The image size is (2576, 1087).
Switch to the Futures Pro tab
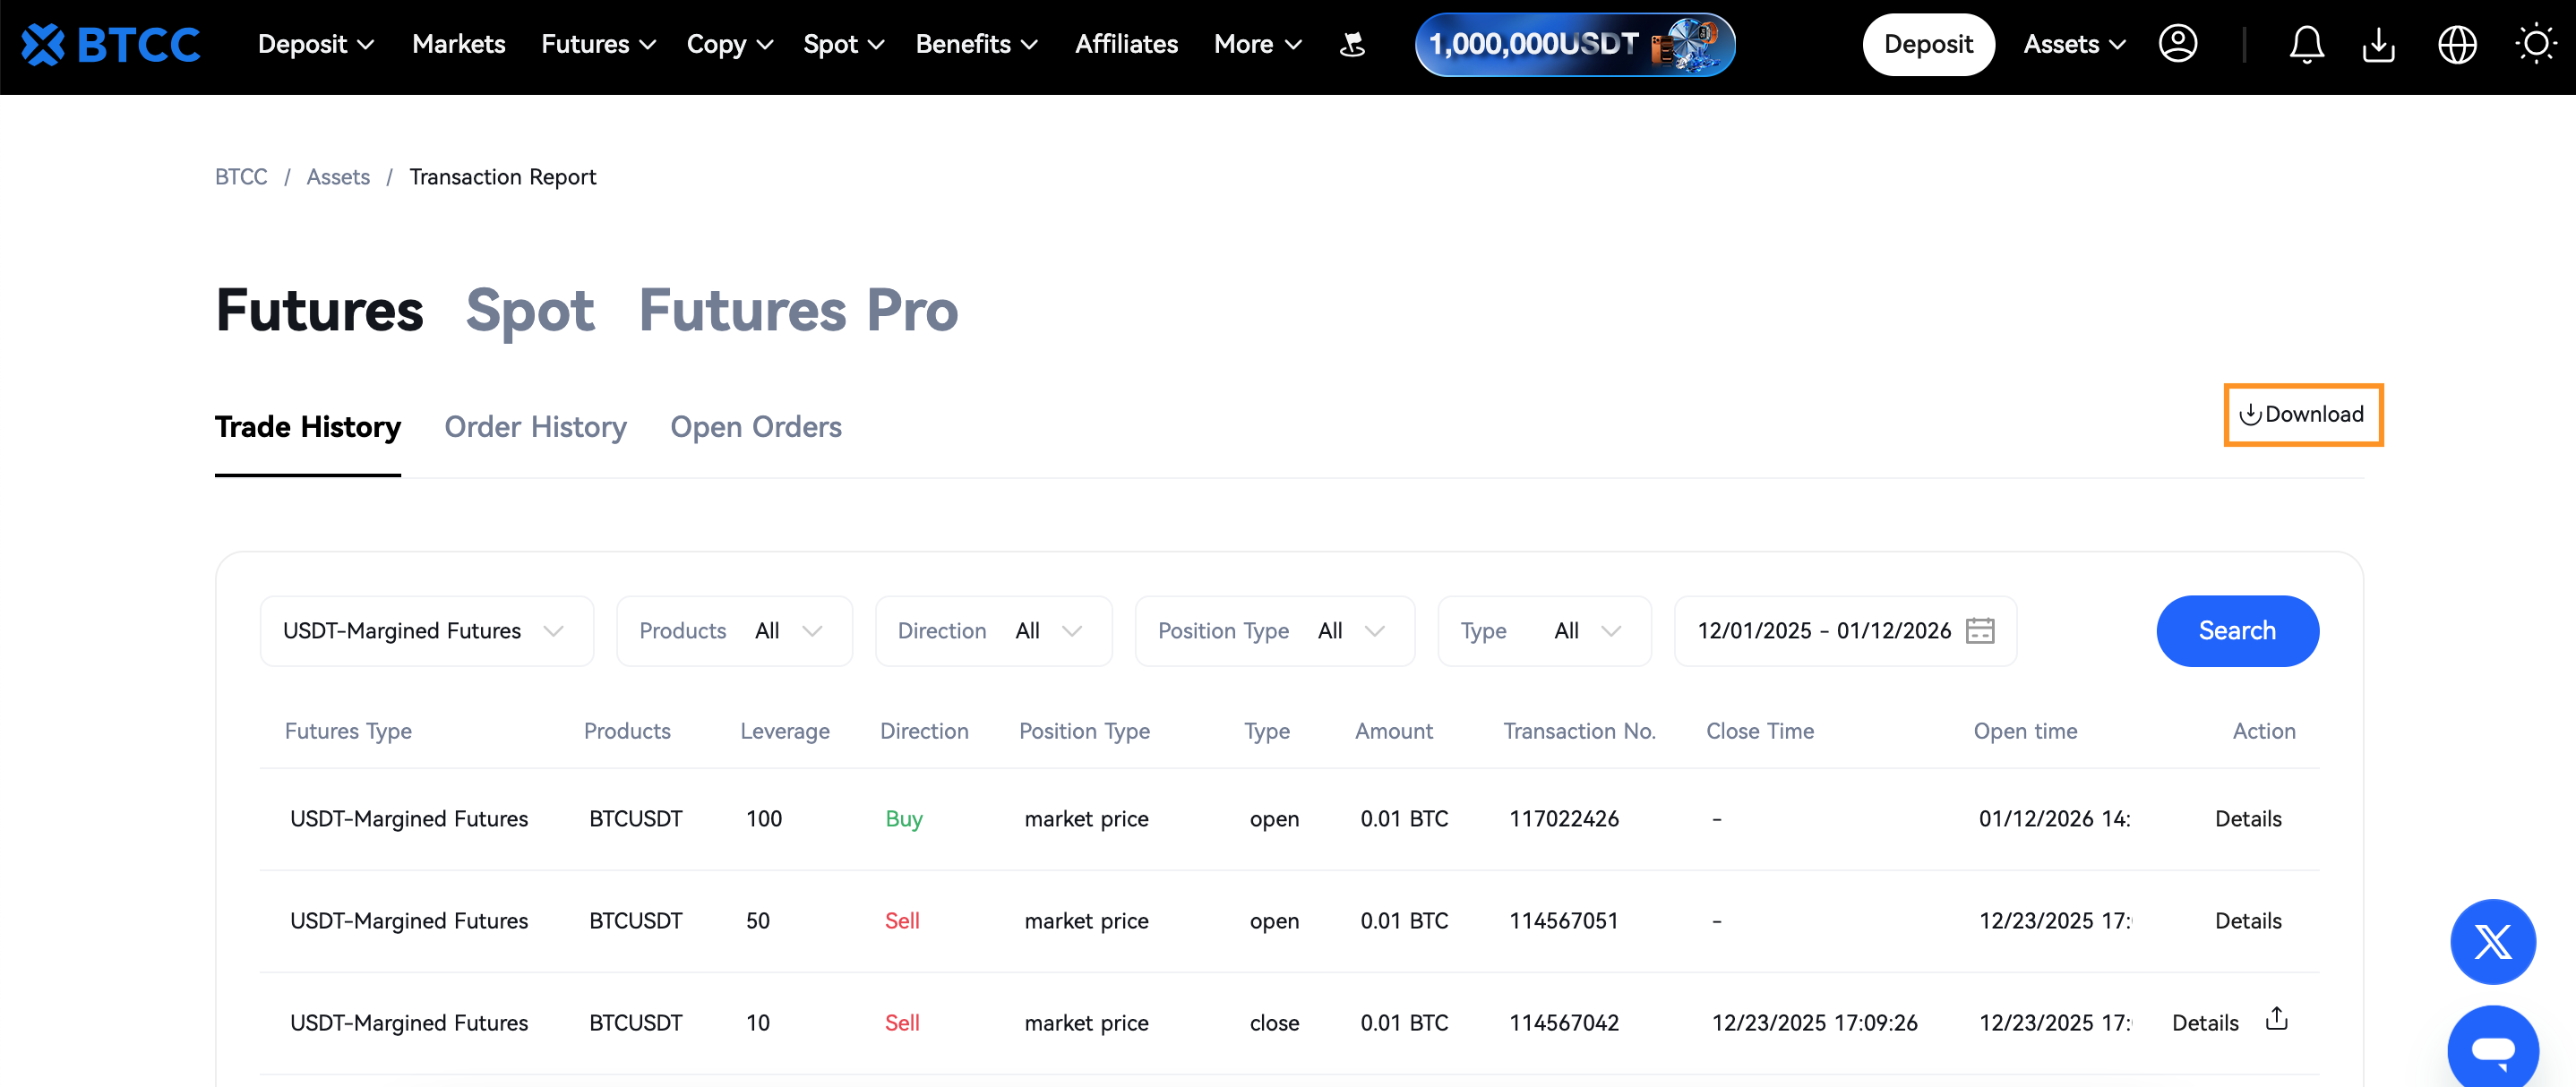[798, 310]
